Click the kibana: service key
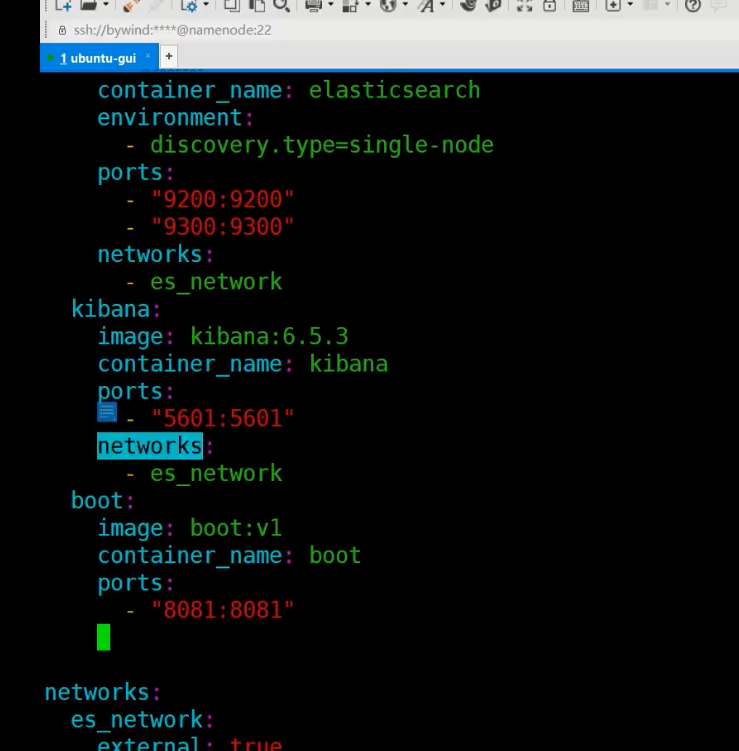The height and width of the screenshot is (751, 739). coord(115,309)
